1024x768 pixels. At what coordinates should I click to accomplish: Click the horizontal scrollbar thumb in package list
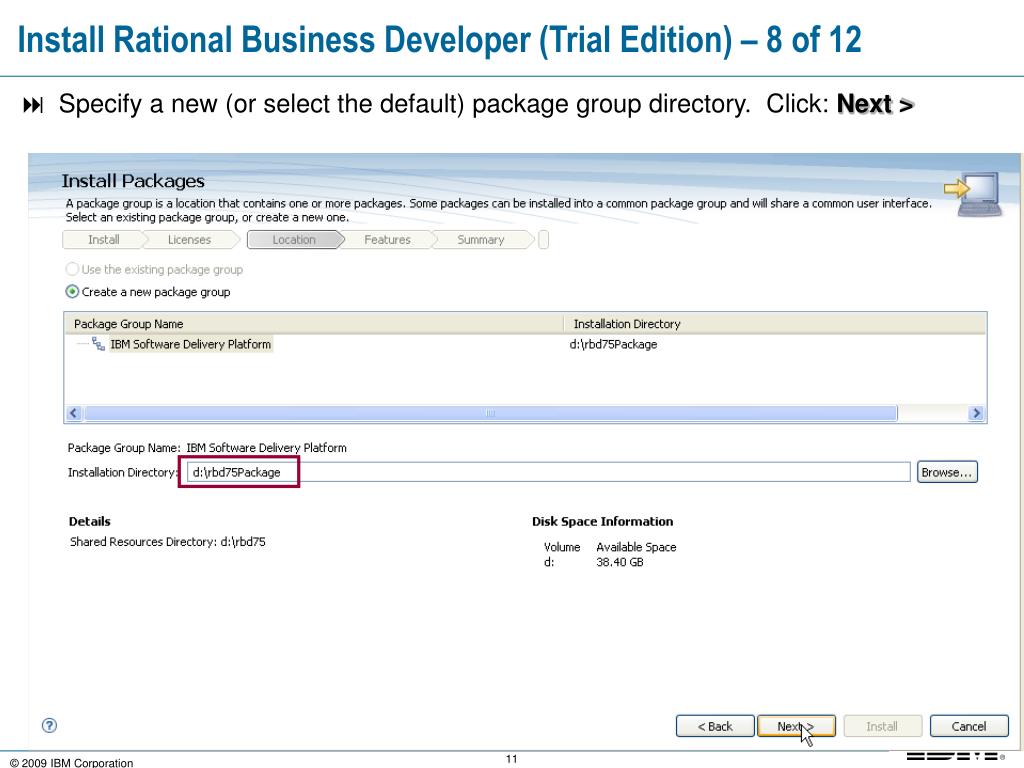pyautogui.click(x=490, y=413)
